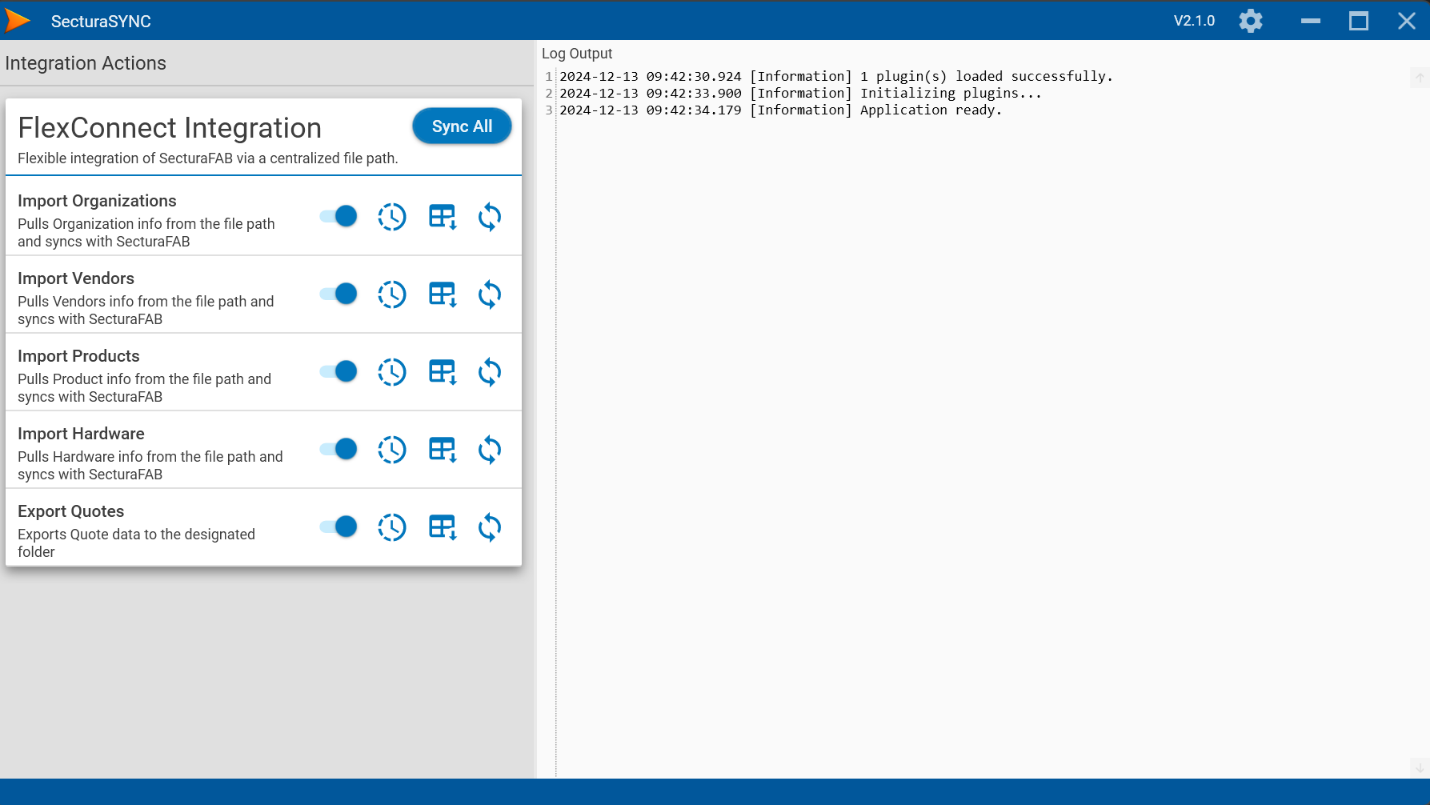Open schedule clock icon for Import Vendors

[x=392, y=295]
